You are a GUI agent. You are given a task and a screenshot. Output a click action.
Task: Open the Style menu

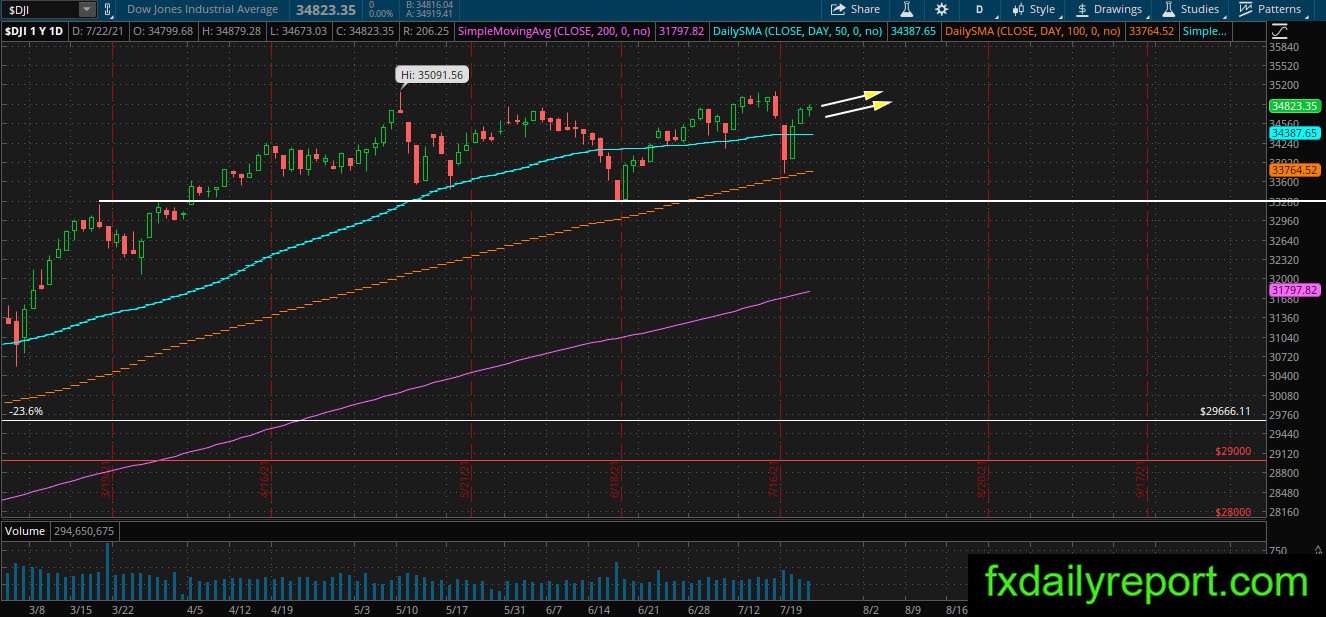1035,9
